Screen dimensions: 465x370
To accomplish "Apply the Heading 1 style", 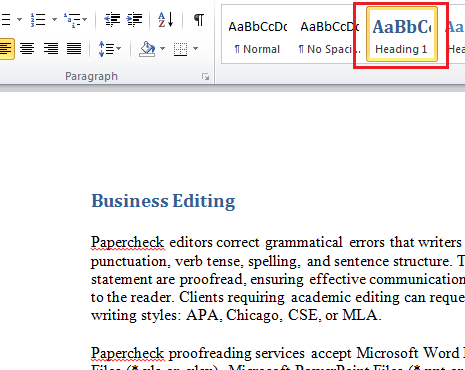I will (x=402, y=34).
